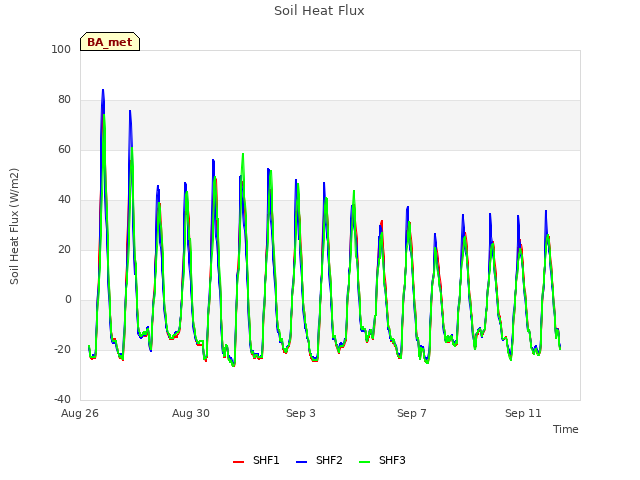The image size is (640, 480).
Task: Click the Sep 11 x-axis label
Action: pos(523,413)
